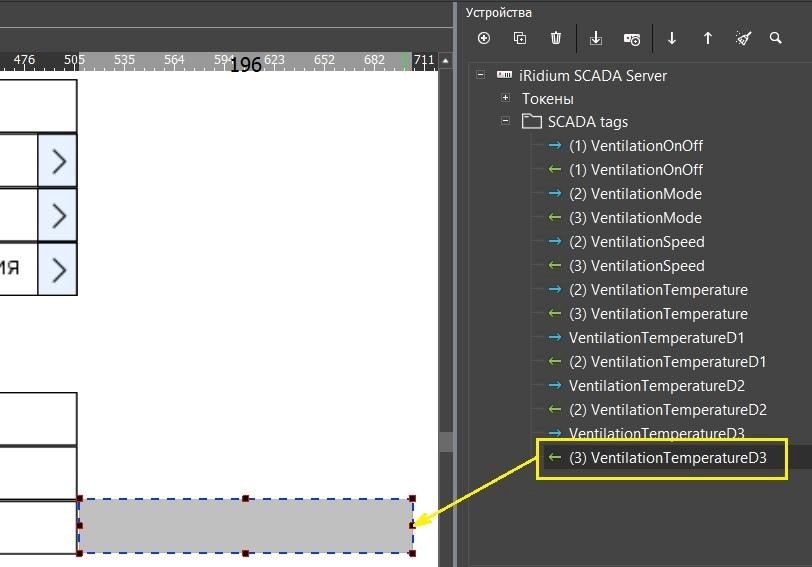812x567 pixels.
Task: Click the topmost chevron arrow button on canvas
Action: pos(58,161)
